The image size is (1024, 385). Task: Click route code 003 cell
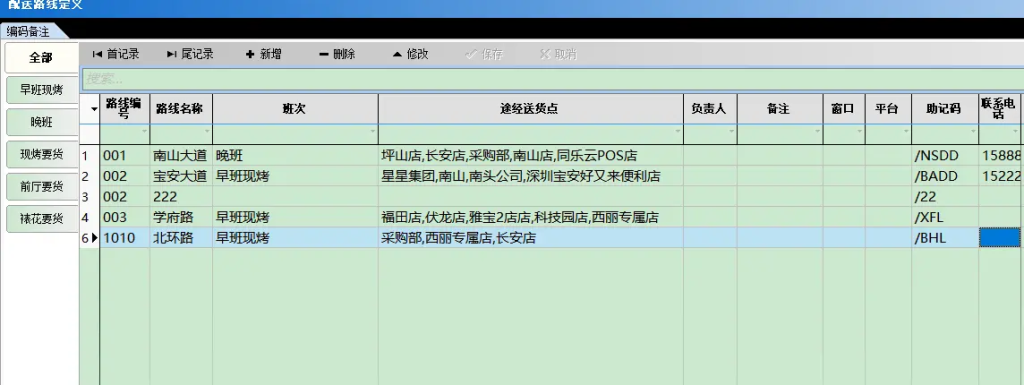[125, 217]
